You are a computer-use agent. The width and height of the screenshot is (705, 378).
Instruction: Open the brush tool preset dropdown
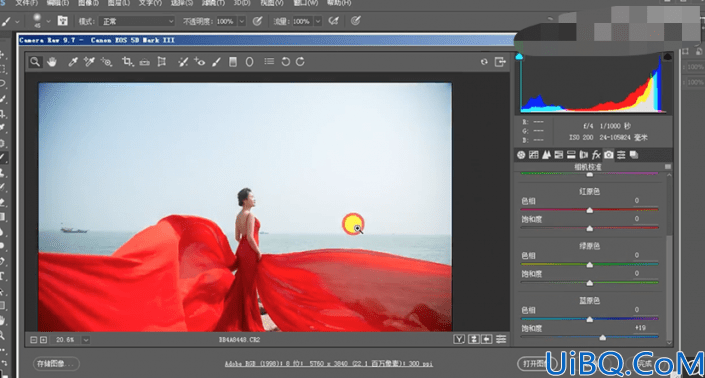[17, 21]
